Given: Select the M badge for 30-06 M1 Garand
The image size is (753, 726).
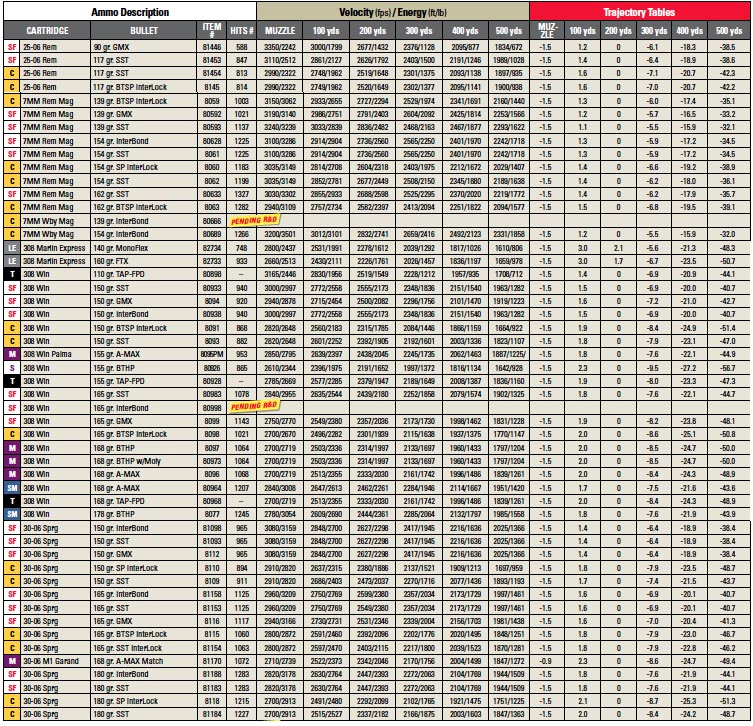Looking at the screenshot, I should (x=12, y=661).
